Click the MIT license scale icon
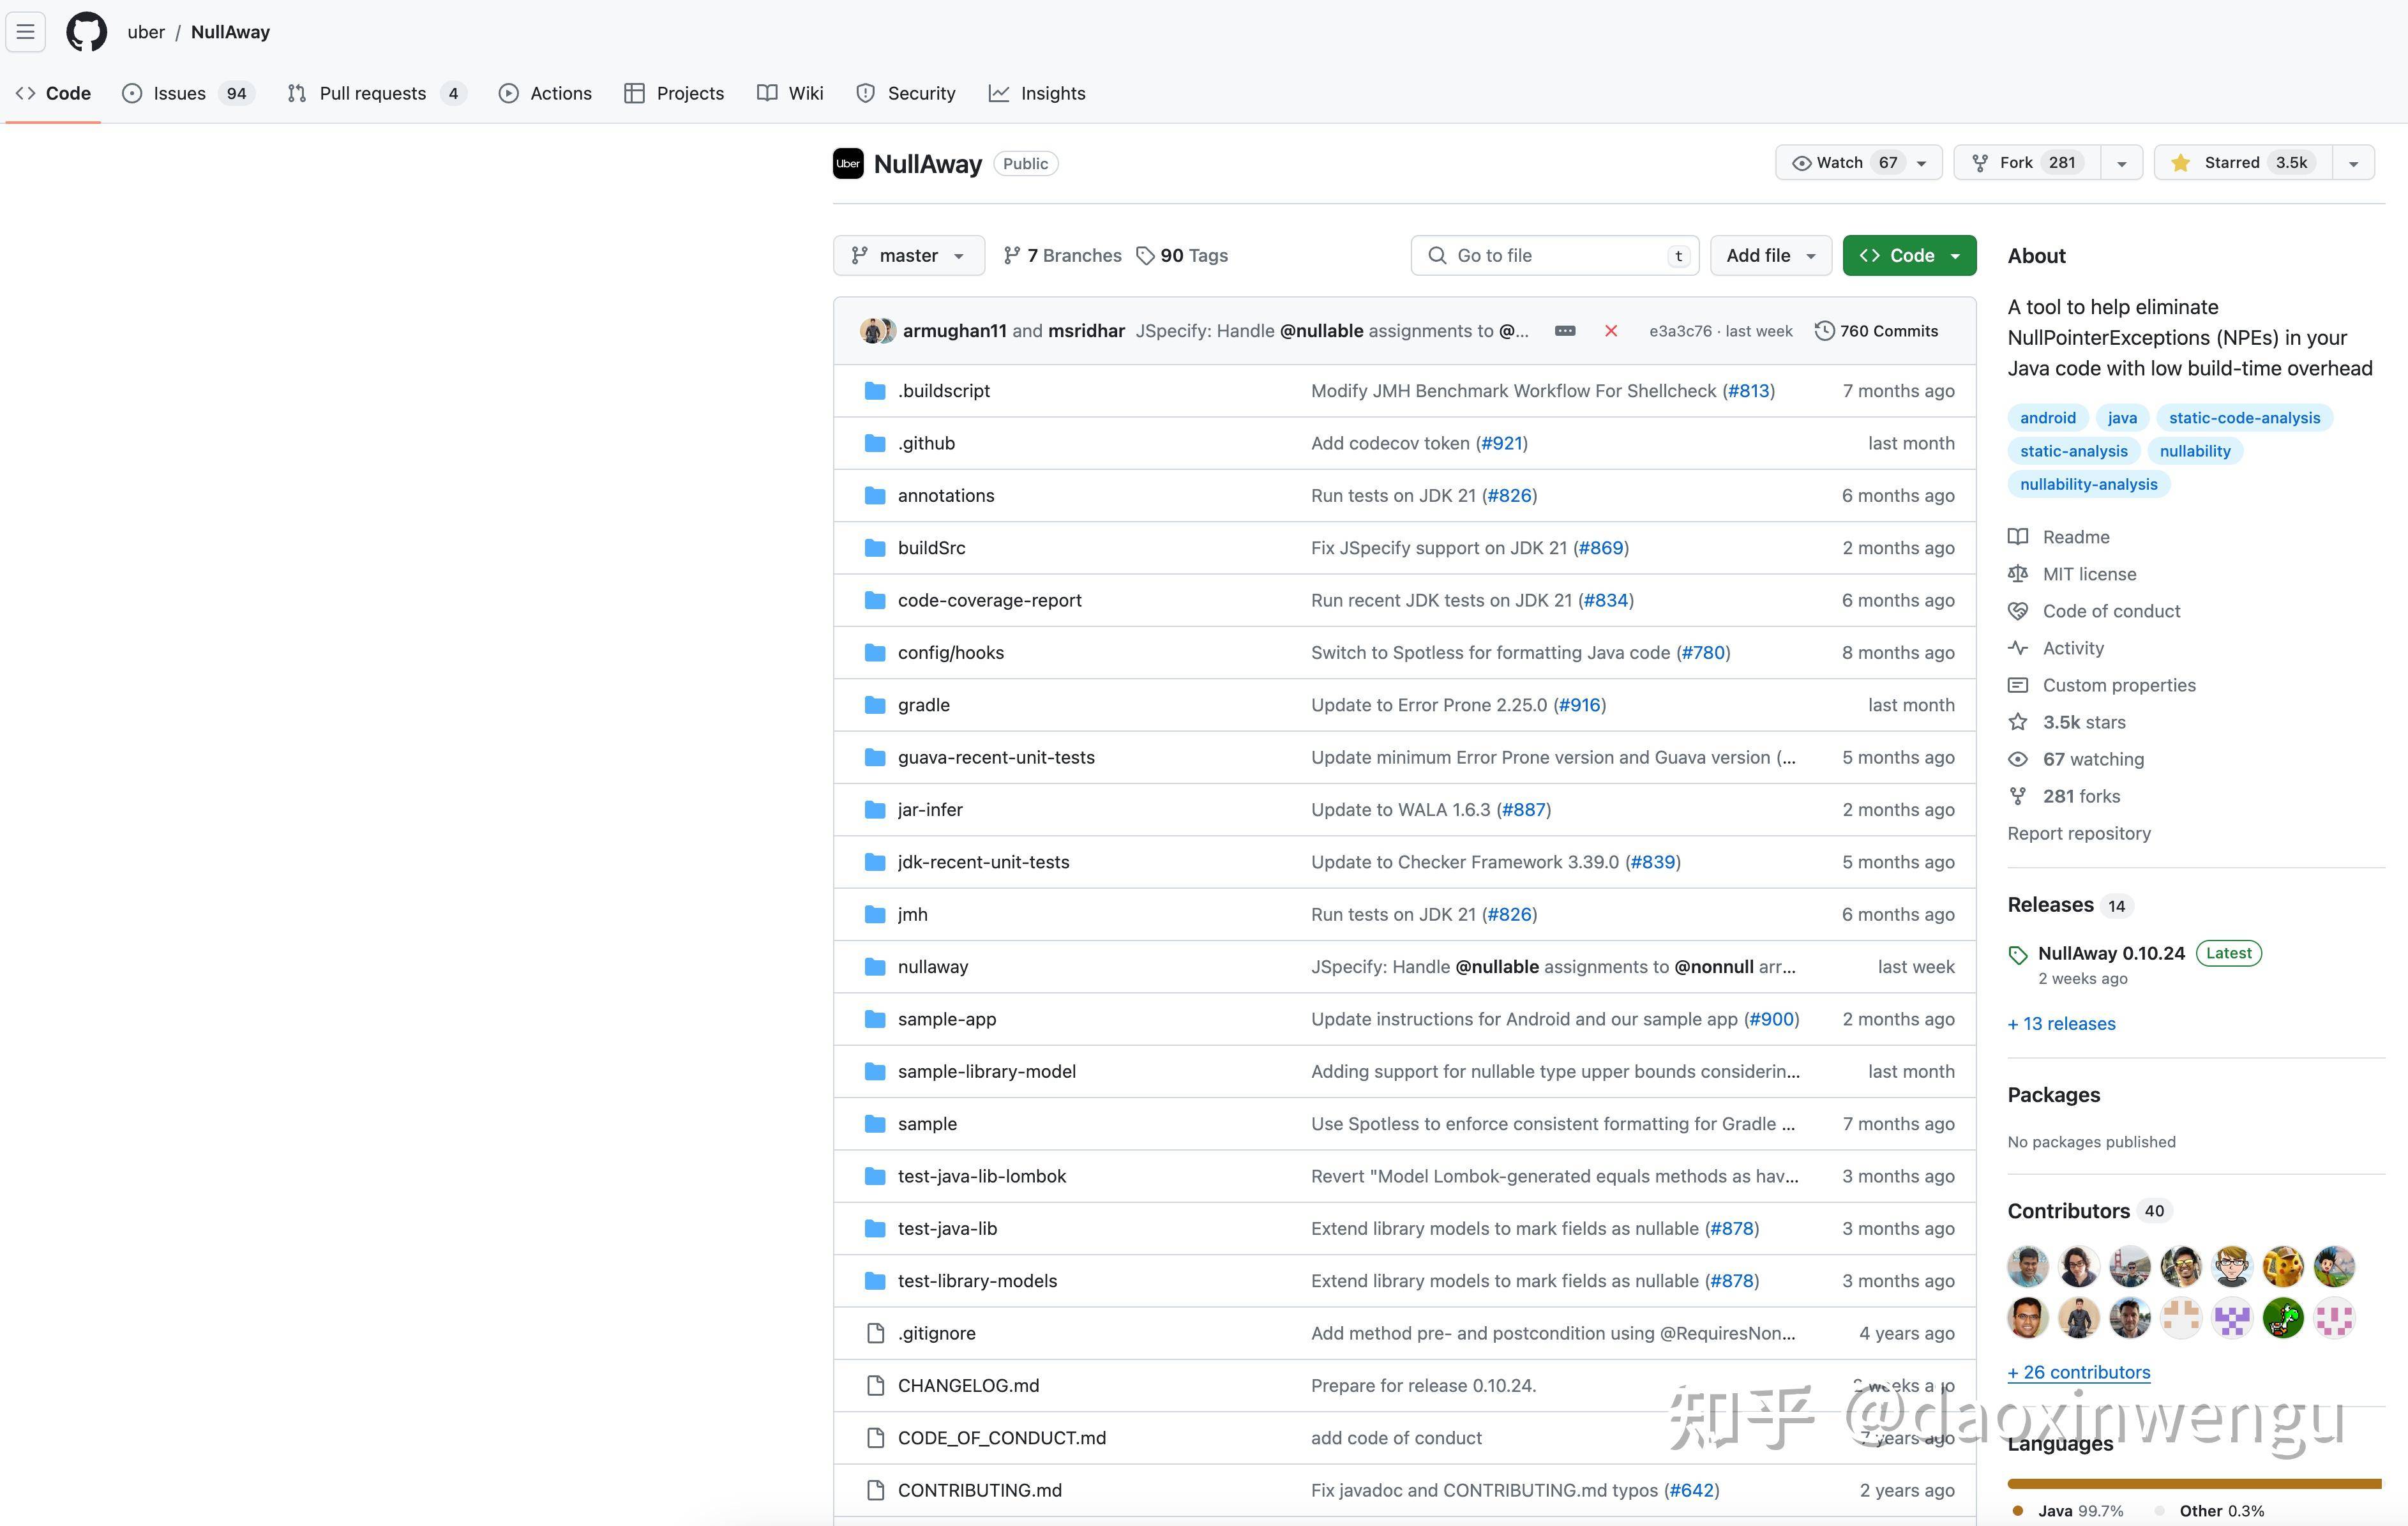This screenshot has height=1526, width=2408. coord(2018,574)
